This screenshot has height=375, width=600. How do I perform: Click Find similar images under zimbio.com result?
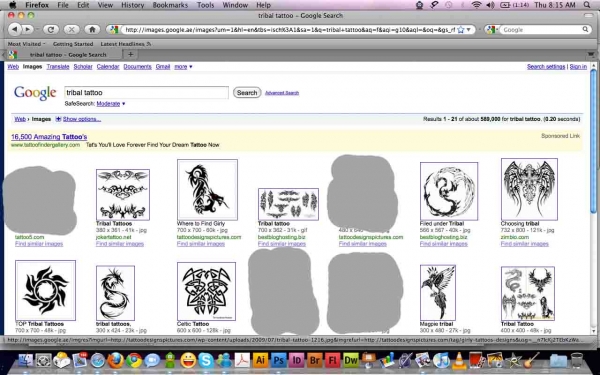525,244
